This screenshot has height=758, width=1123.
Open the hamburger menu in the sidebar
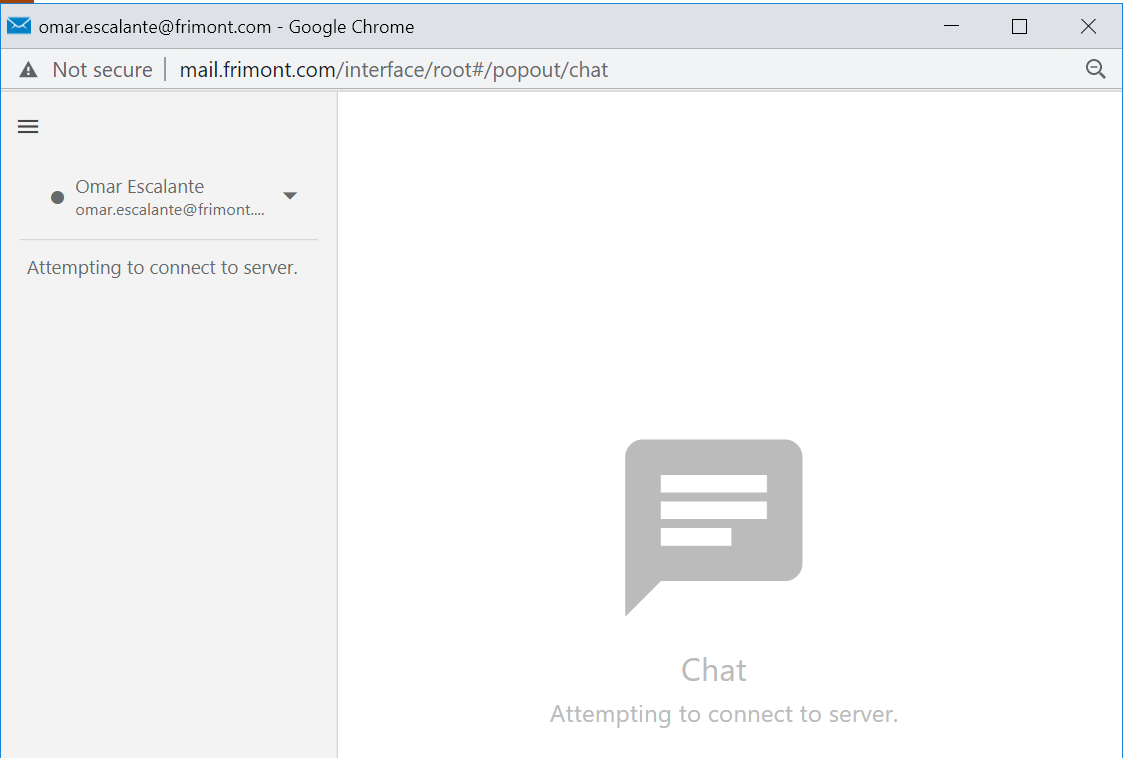click(28, 127)
